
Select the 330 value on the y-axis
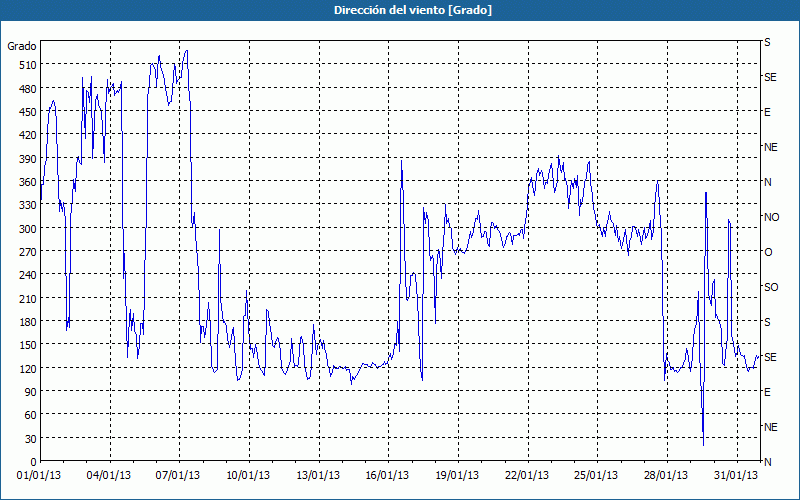pos(28,205)
